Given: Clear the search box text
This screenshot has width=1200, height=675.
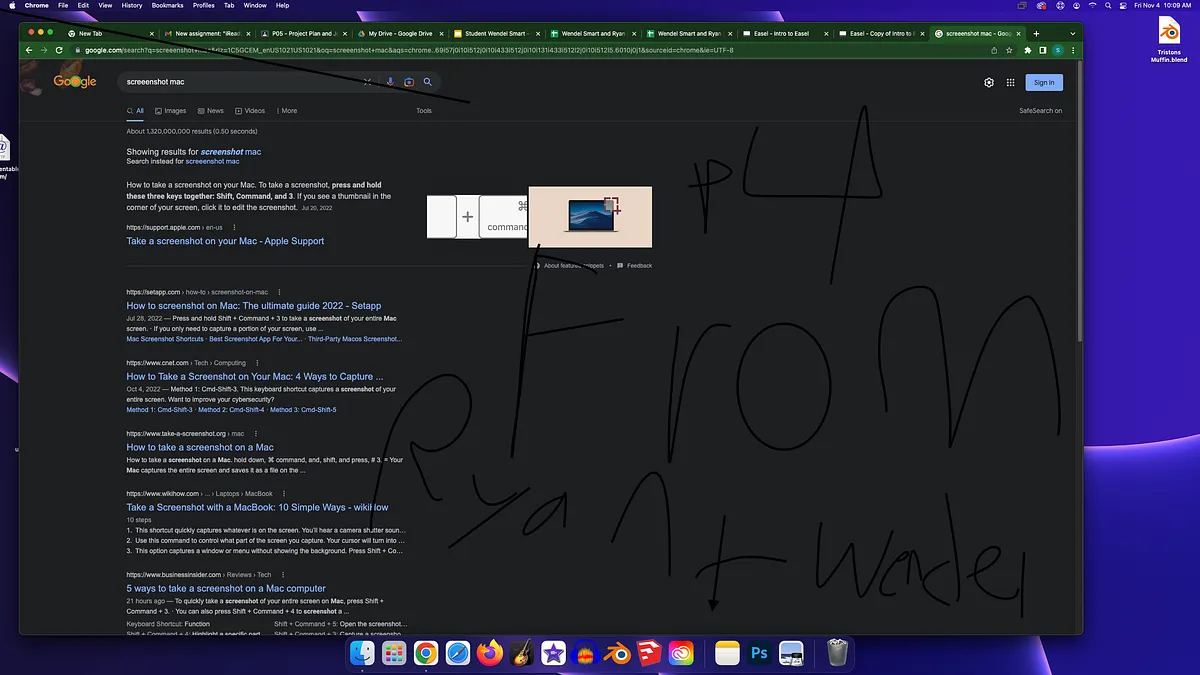Looking at the screenshot, I should coord(367,82).
